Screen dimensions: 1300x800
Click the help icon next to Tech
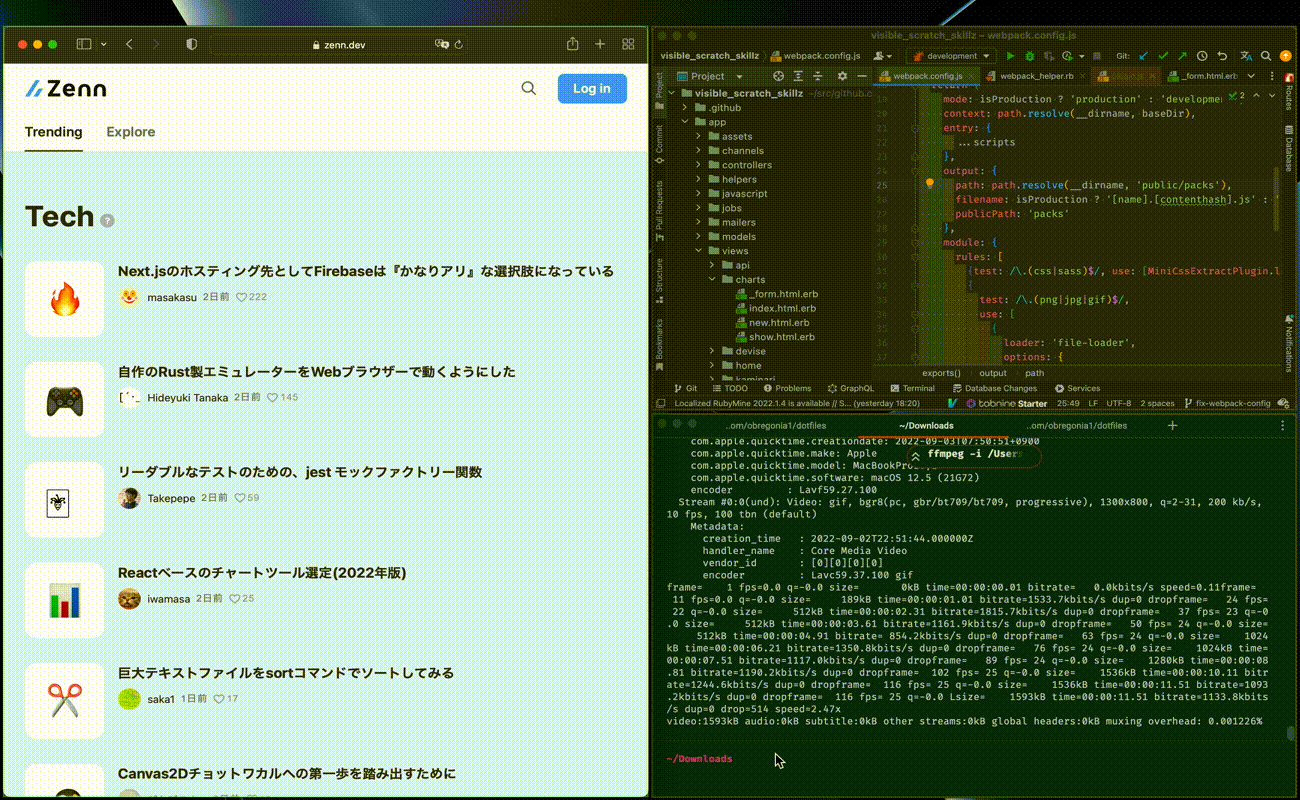click(x=107, y=221)
